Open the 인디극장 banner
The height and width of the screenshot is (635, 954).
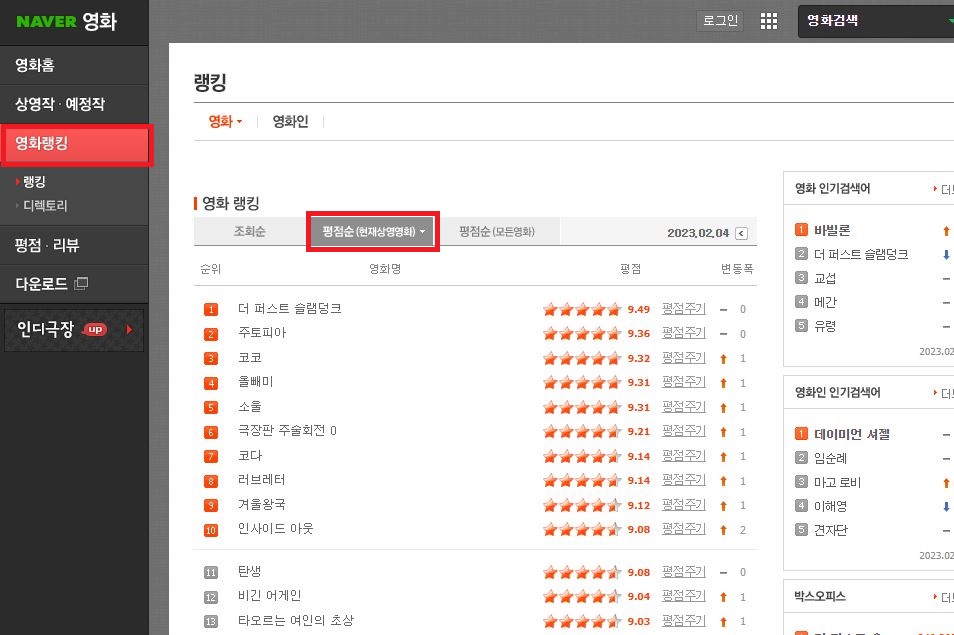click(x=74, y=330)
